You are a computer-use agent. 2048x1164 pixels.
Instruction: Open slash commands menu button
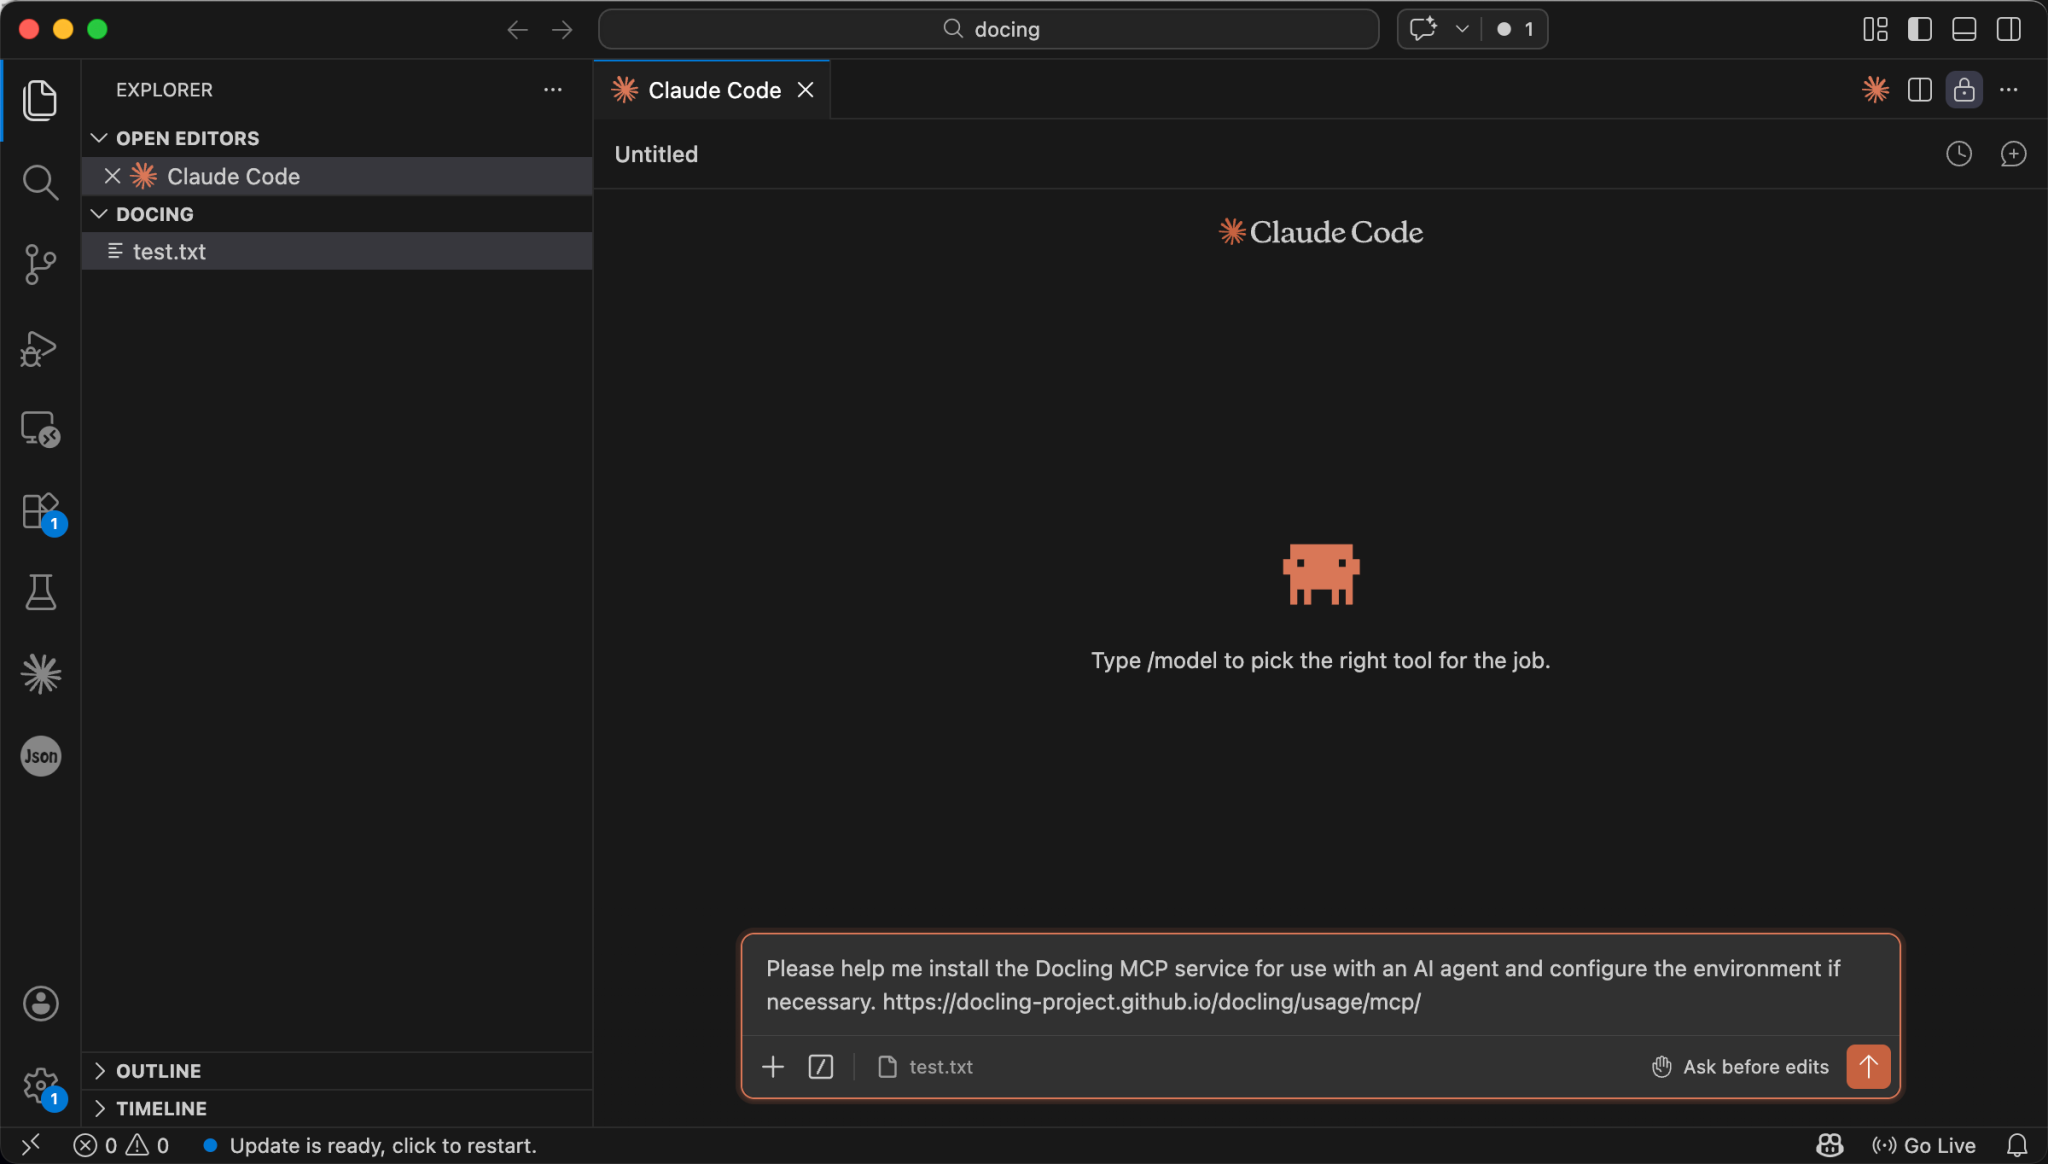pos(821,1067)
